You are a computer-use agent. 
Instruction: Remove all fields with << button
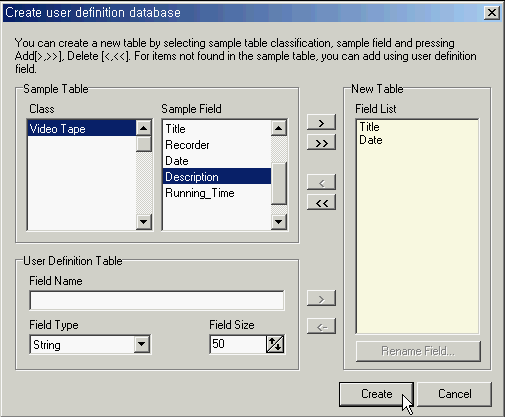click(x=321, y=202)
